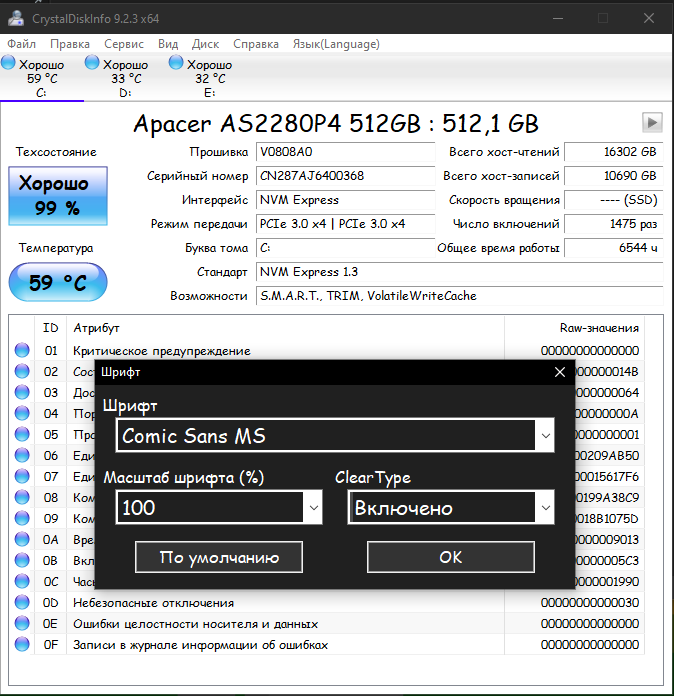Viewport: 674px width, 696px height.
Task: Click status circle for attribute 08
Action: tap(22, 497)
